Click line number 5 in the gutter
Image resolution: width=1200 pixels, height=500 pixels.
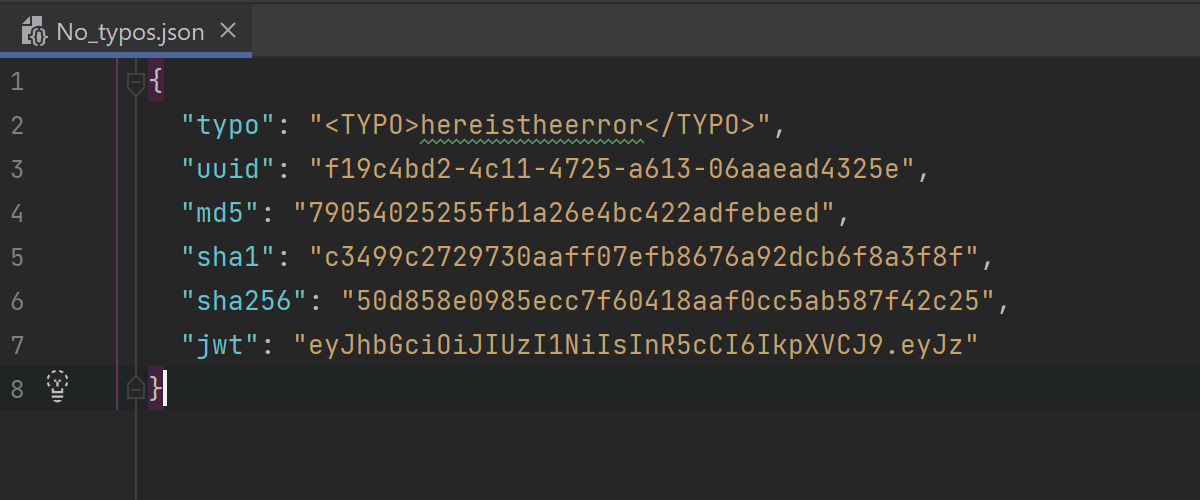16,257
